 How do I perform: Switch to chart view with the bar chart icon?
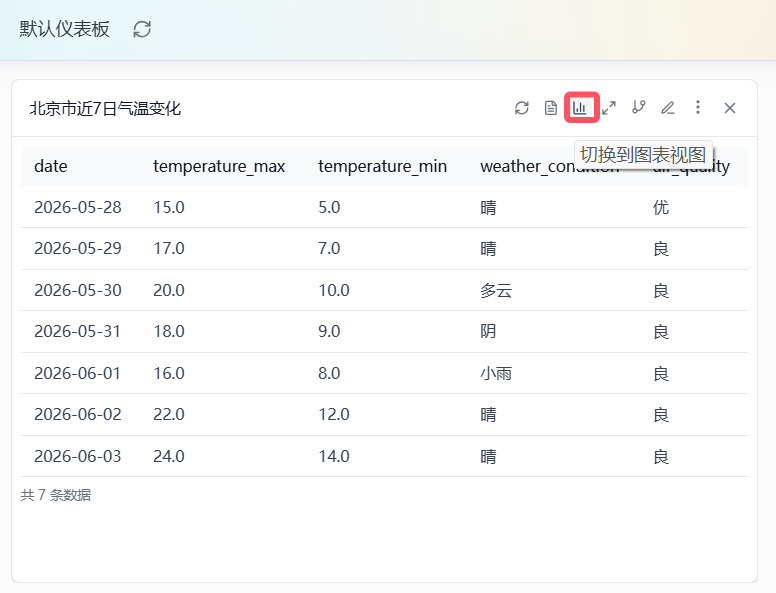tap(580, 107)
